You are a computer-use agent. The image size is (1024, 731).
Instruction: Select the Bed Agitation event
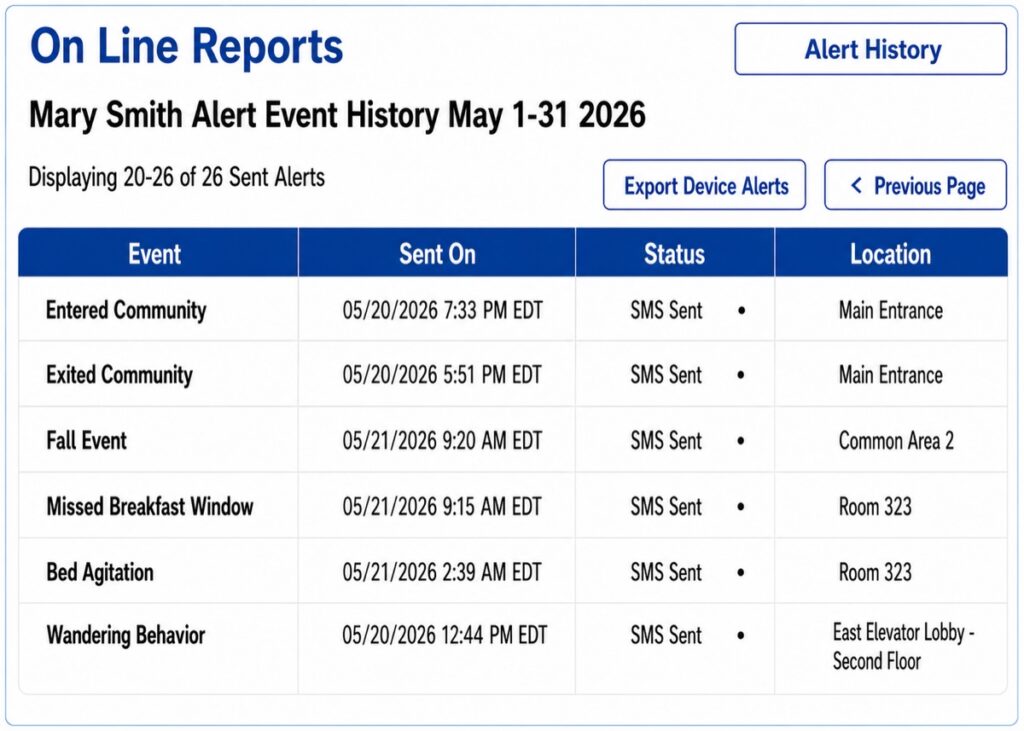coord(100,572)
